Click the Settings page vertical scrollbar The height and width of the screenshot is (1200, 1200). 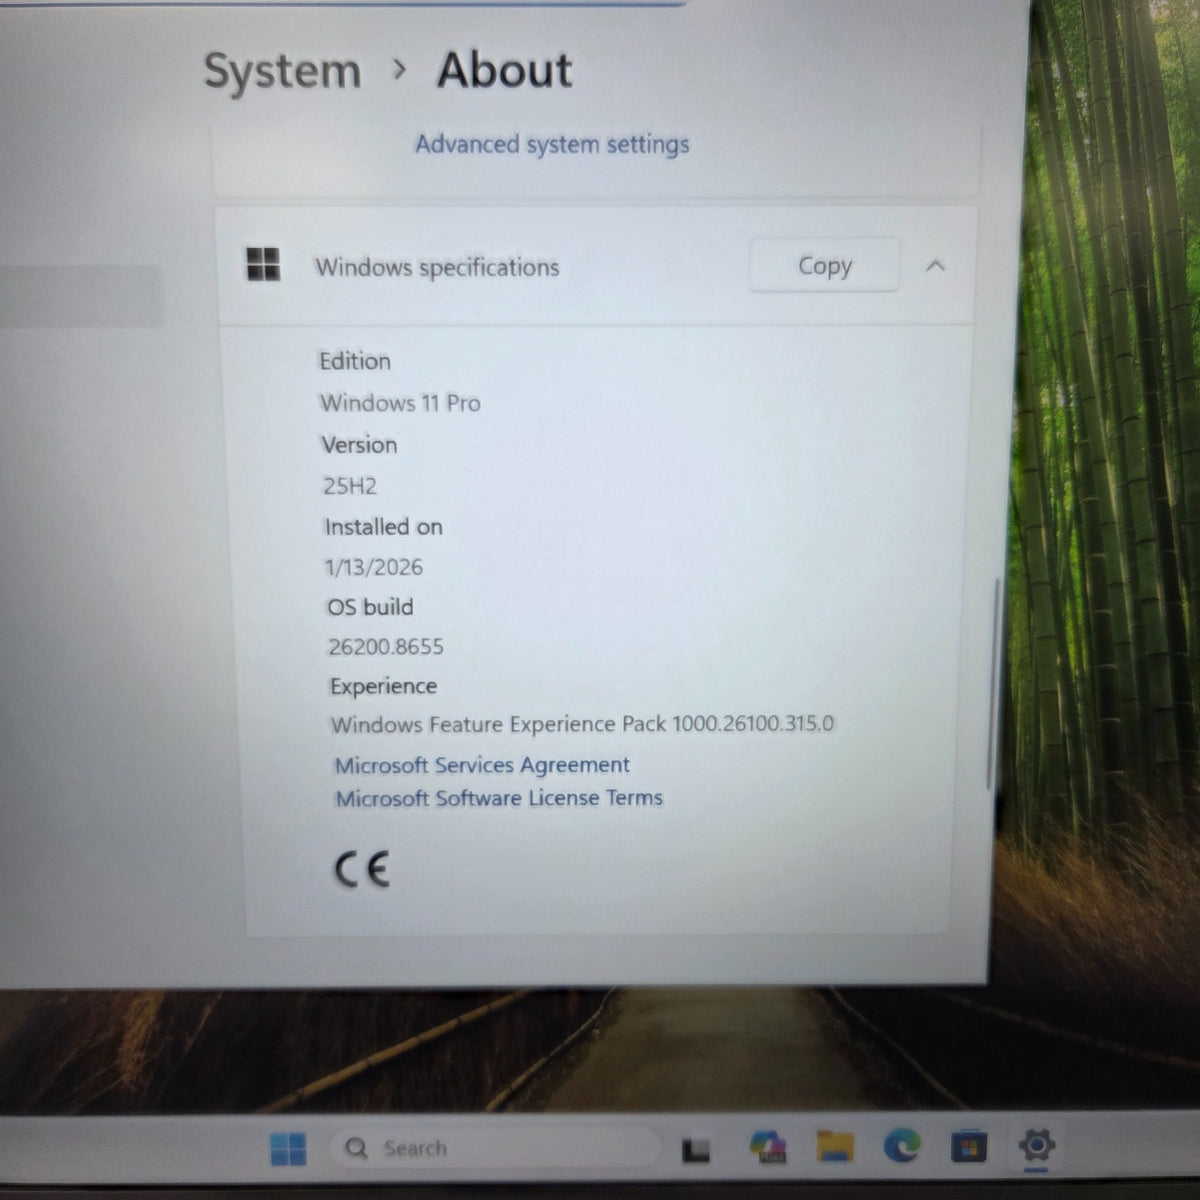[993, 685]
